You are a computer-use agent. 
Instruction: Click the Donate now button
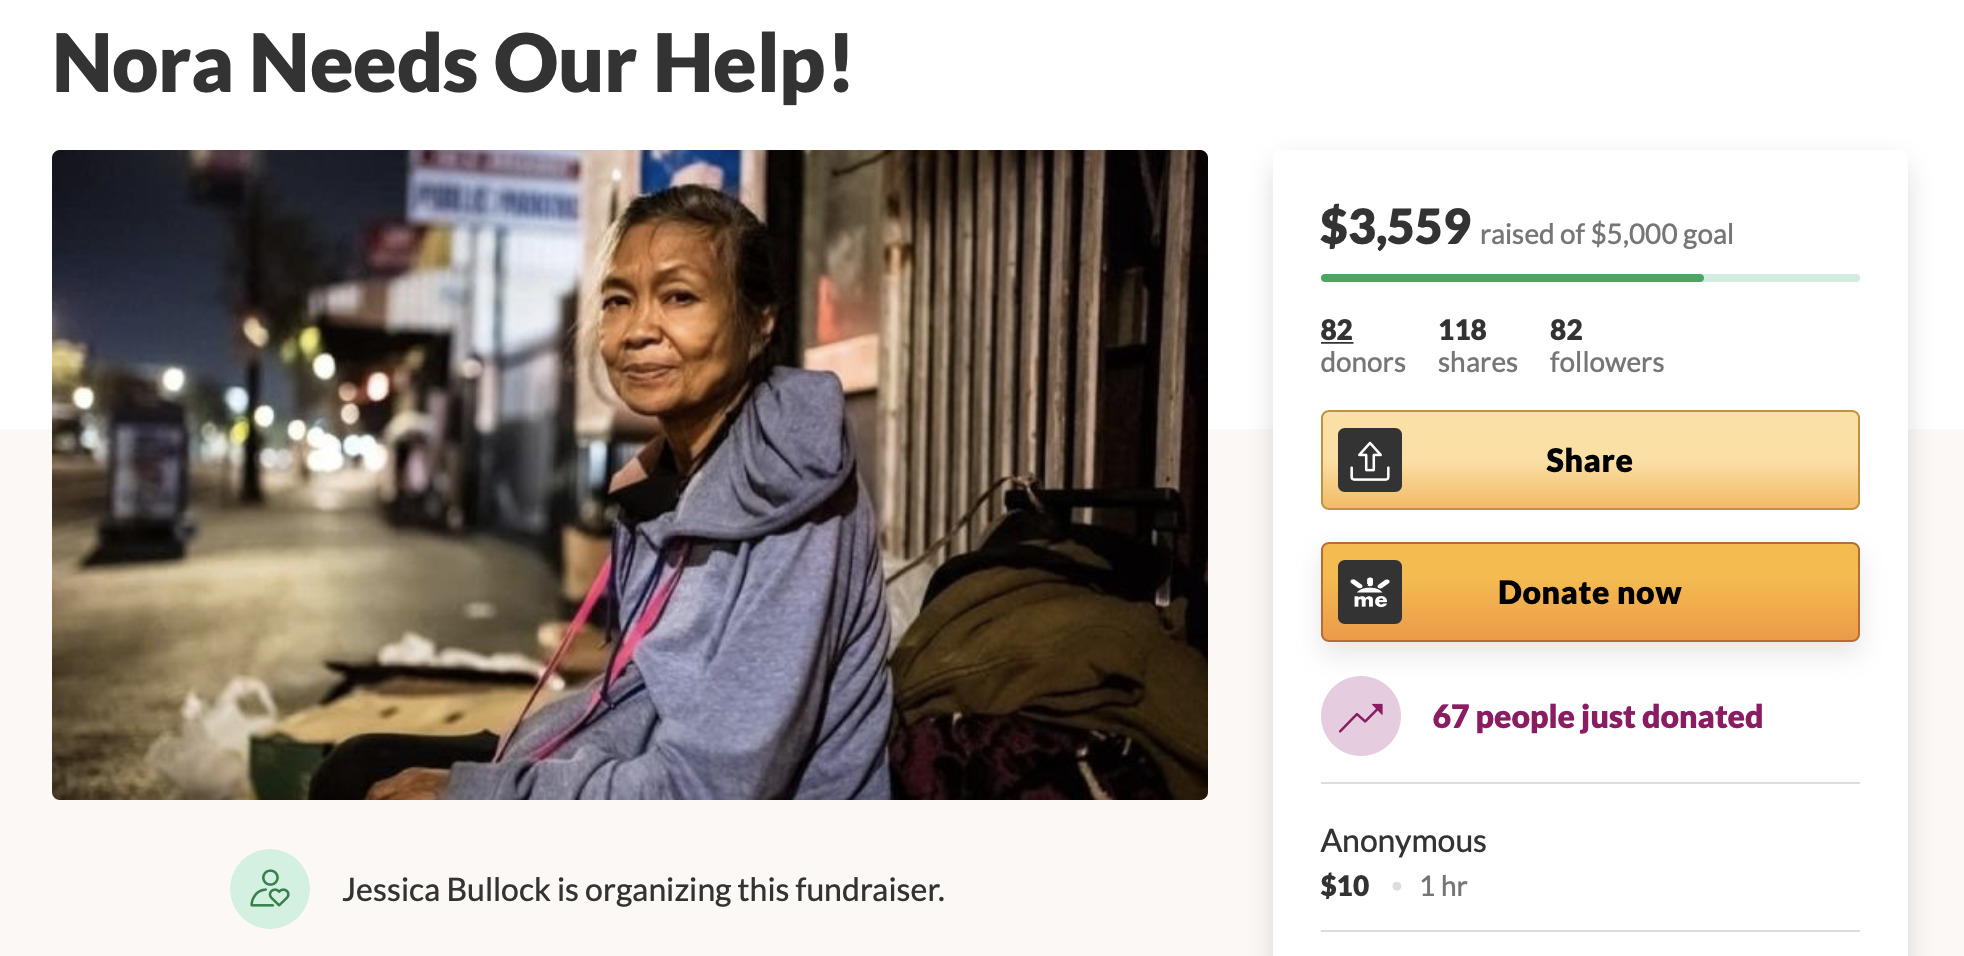(x=1590, y=592)
